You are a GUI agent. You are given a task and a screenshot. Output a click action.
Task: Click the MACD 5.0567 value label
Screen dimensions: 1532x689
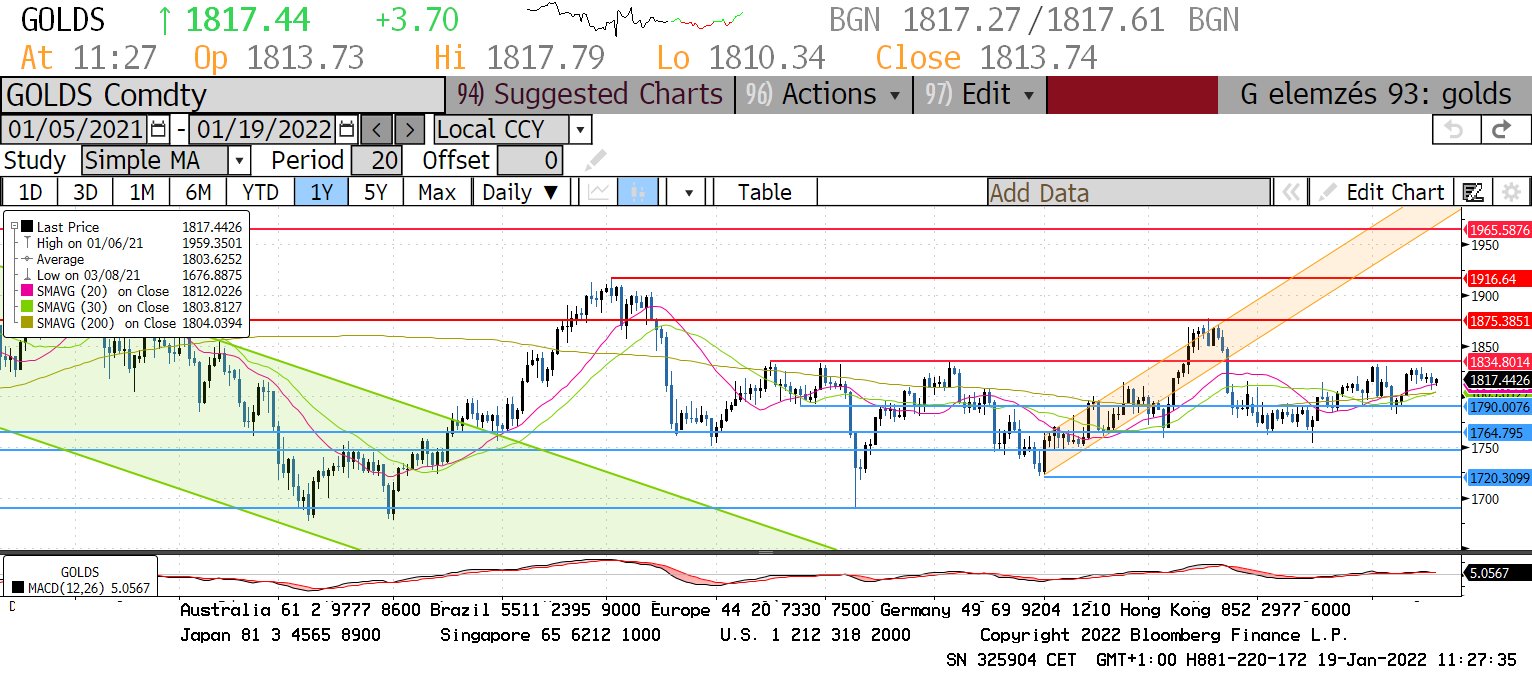point(1498,573)
